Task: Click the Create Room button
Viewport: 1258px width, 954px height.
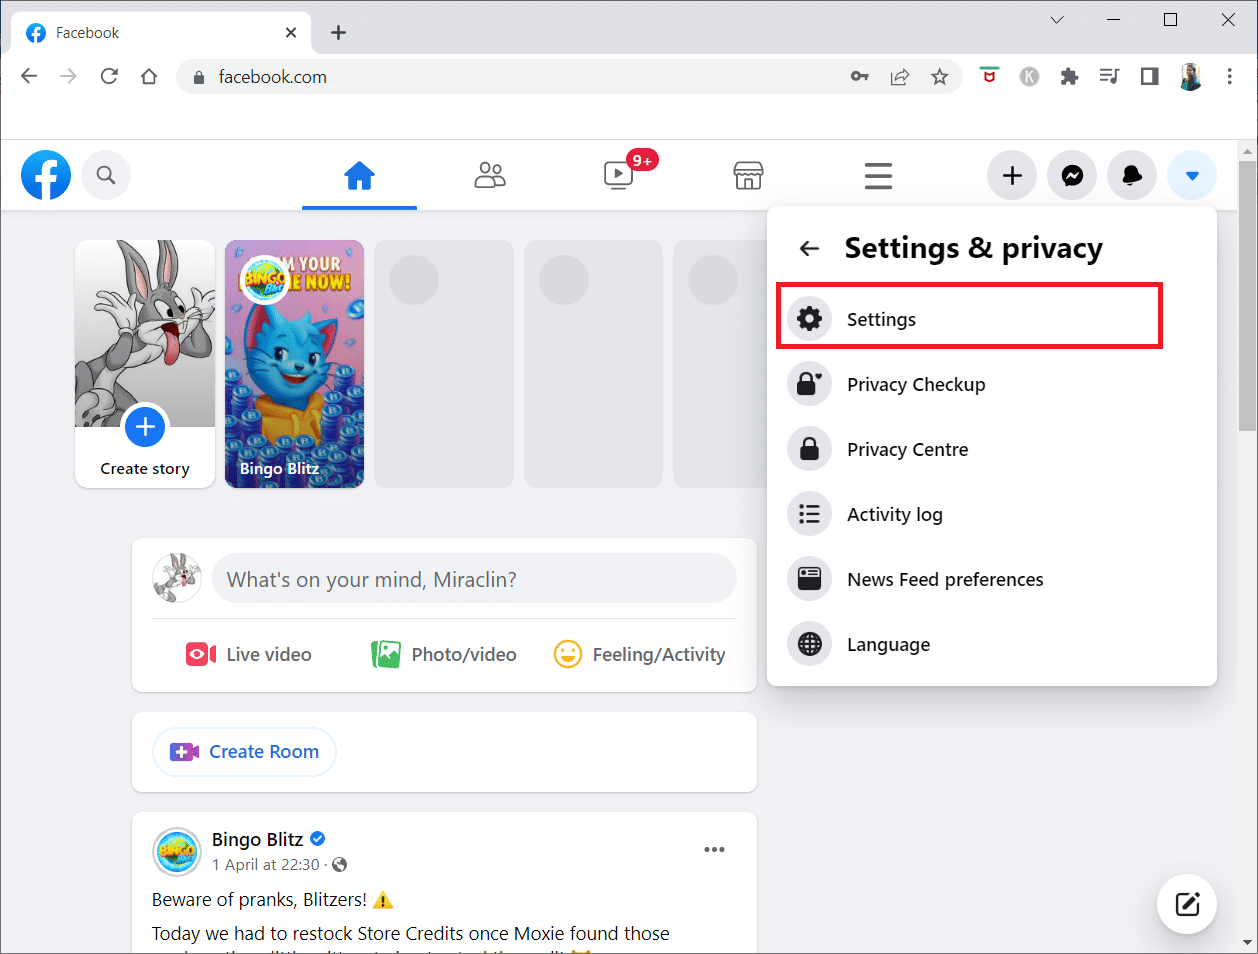Action: [244, 752]
